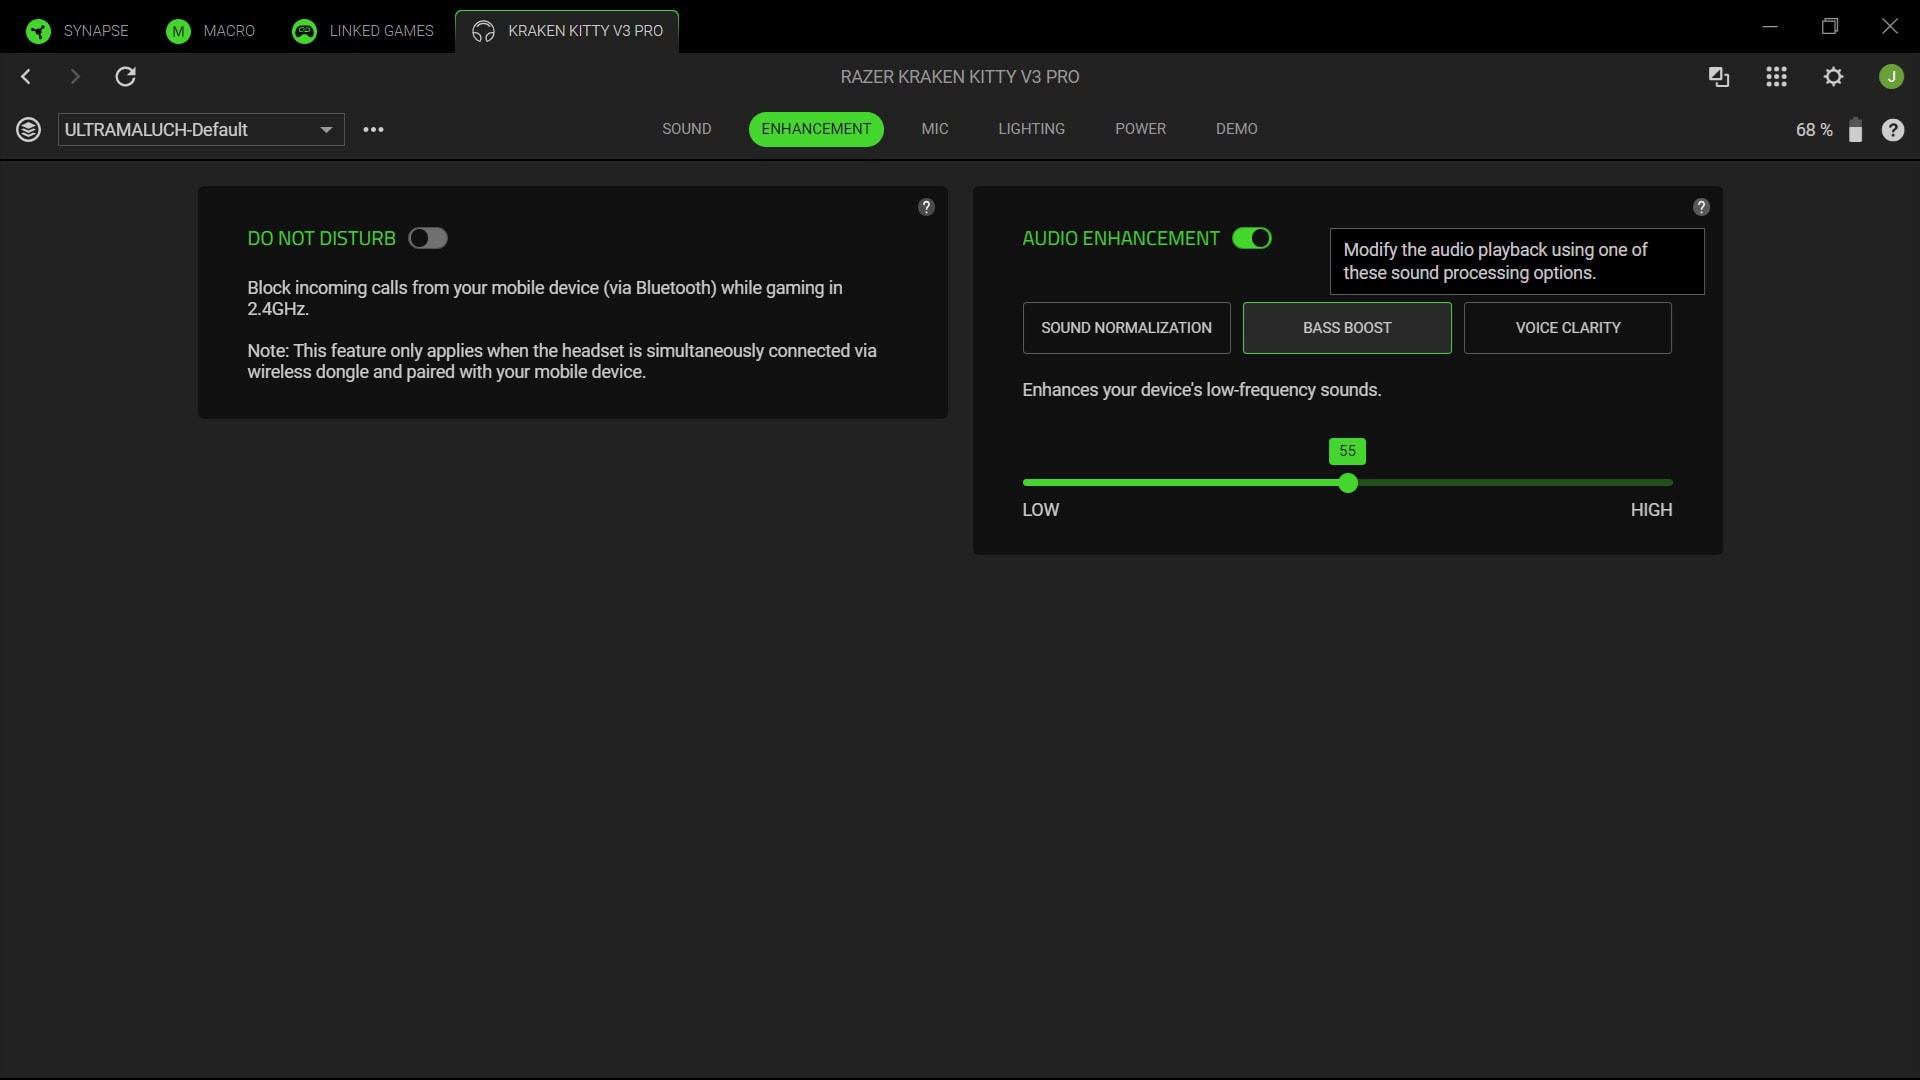
Task: Open the Macro module via its icon
Action: coord(177,31)
